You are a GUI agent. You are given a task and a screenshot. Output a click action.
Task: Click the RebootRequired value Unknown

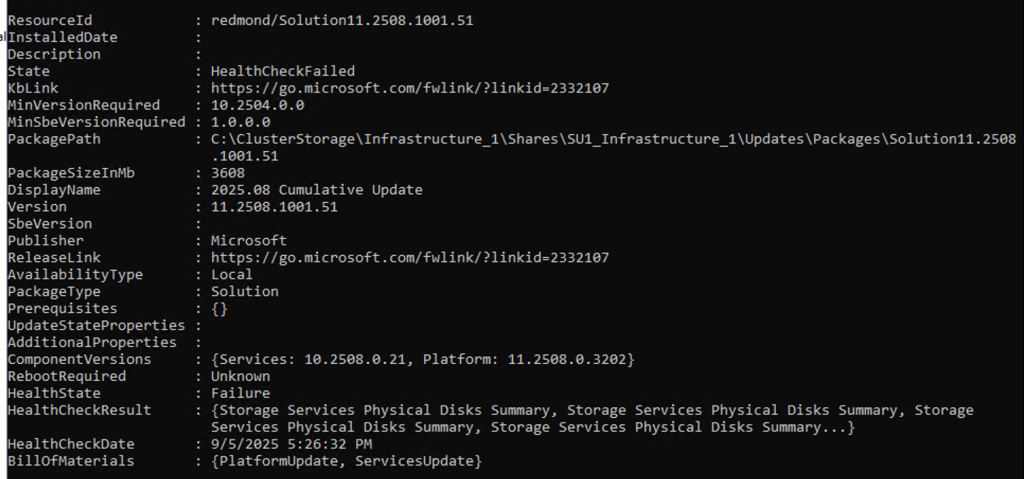[240, 376]
